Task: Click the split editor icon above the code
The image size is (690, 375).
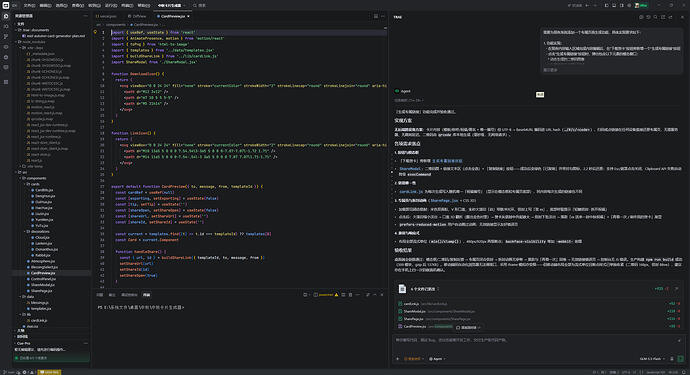Action: tap(376, 16)
